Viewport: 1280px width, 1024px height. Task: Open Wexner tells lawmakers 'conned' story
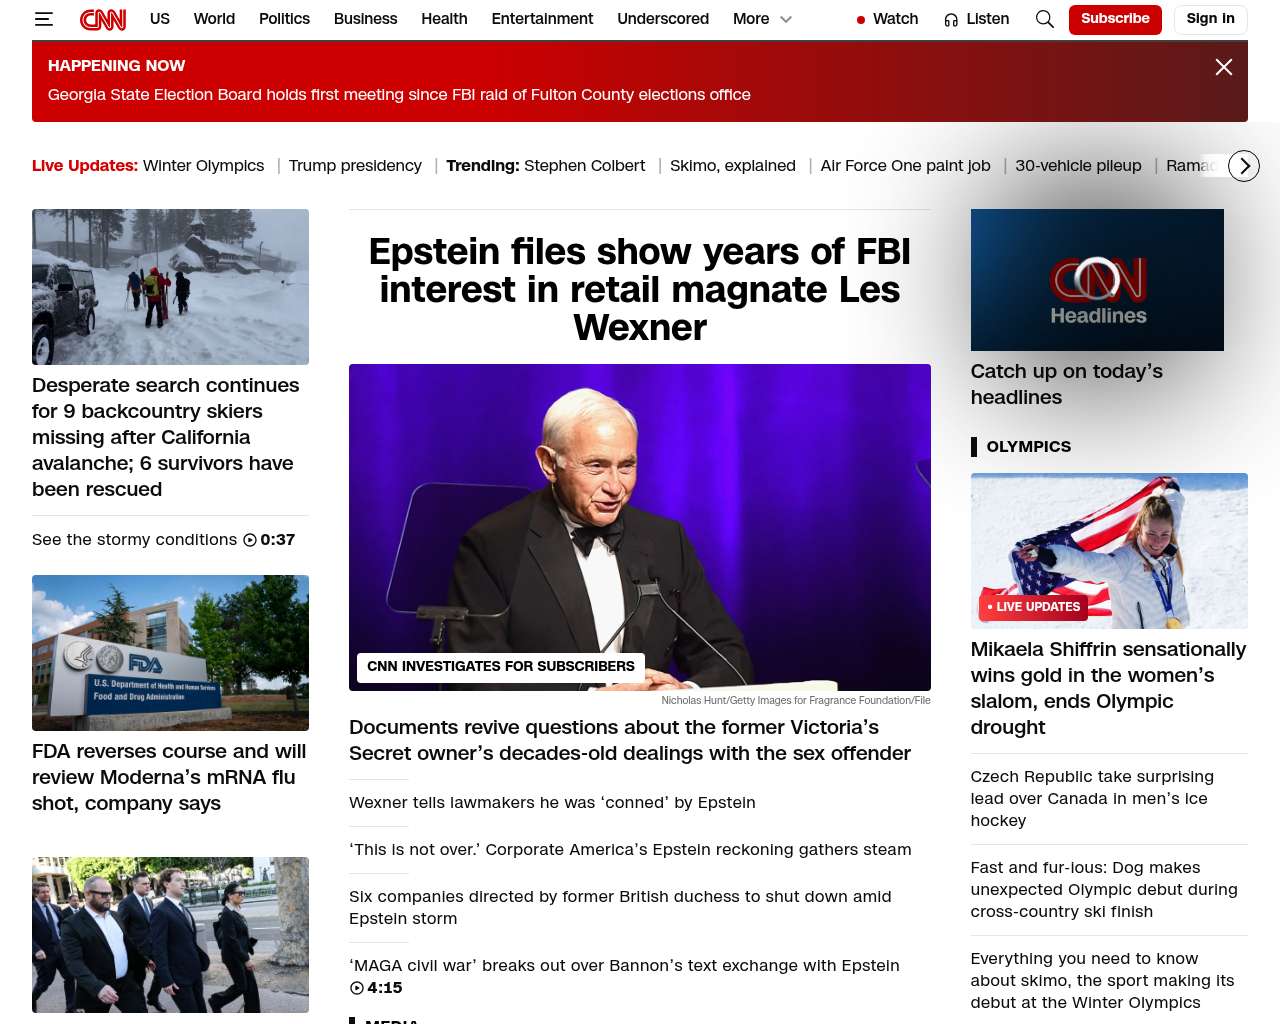tap(552, 803)
